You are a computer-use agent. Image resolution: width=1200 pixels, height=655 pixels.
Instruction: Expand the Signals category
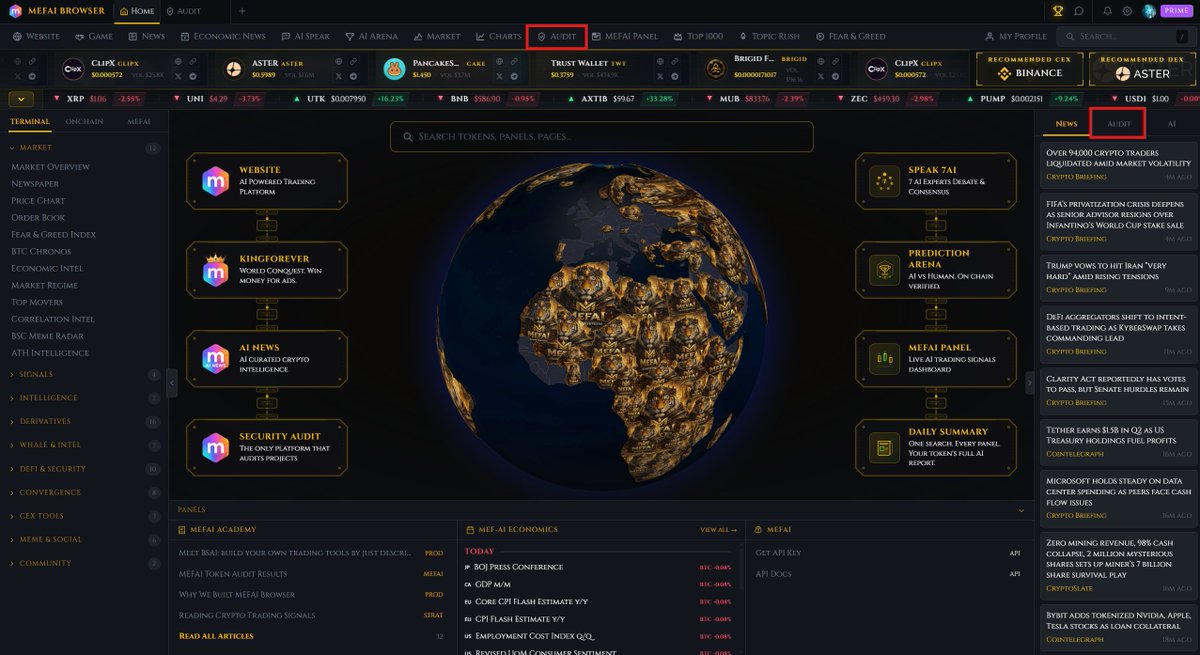[x=84, y=375]
